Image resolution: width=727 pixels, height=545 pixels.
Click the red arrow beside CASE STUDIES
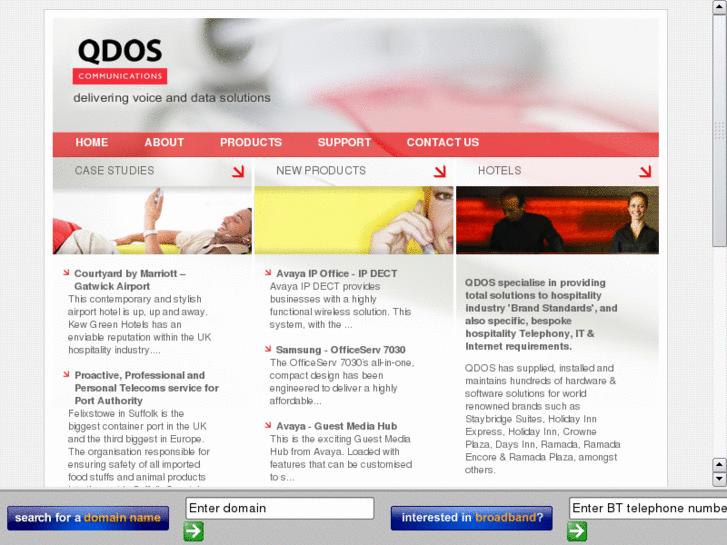(238, 172)
